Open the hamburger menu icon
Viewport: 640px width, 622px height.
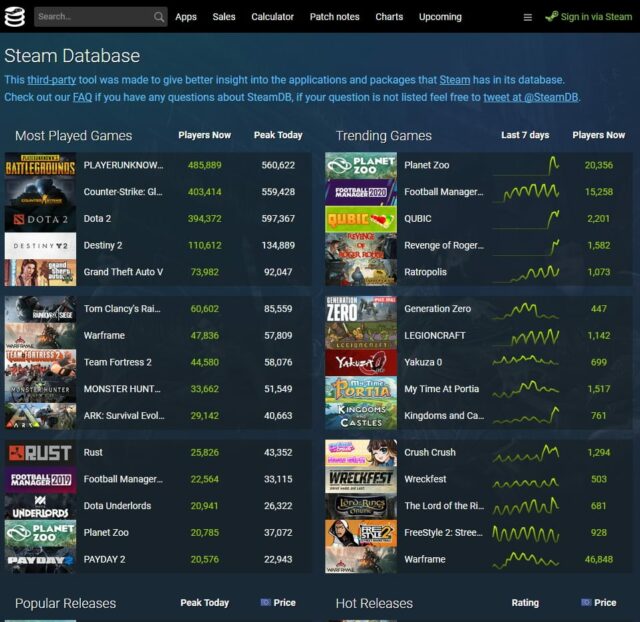[528, 17]
